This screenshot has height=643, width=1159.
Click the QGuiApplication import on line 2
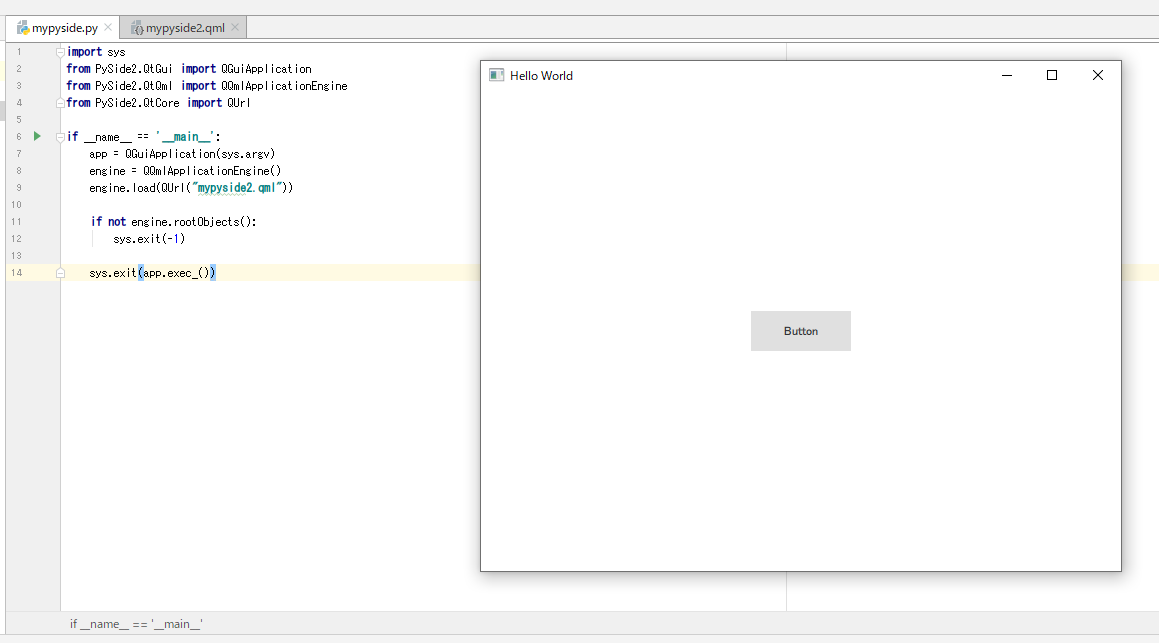(266, 69)
